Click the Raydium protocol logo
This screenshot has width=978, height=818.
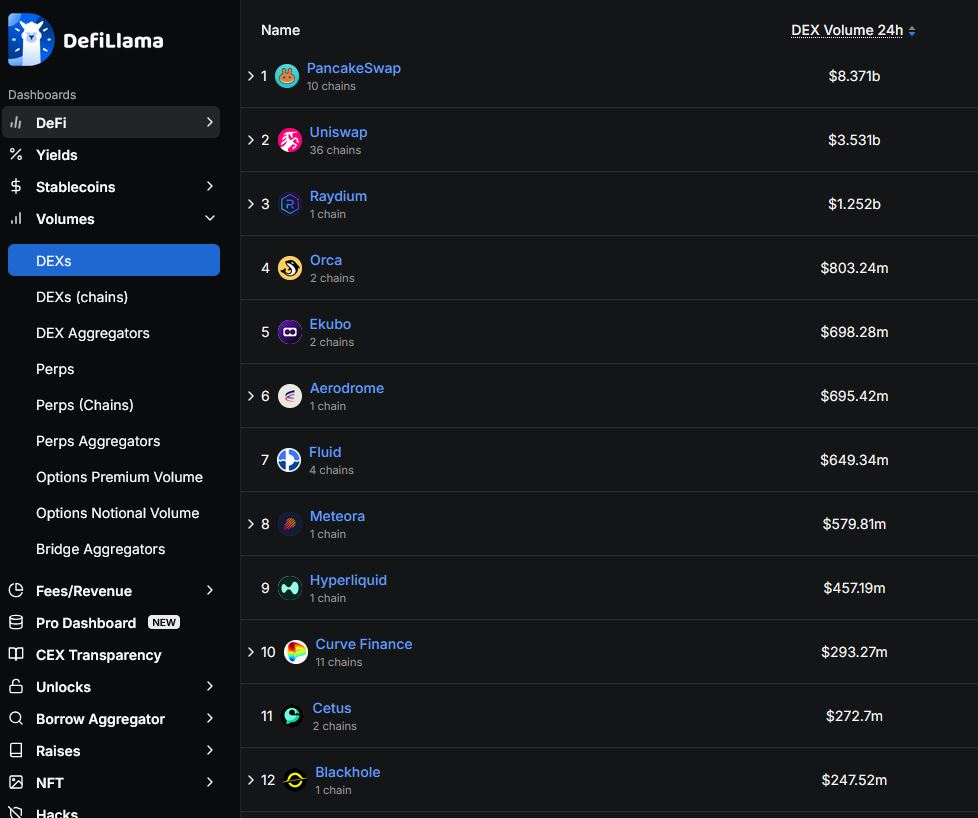pyautogui.click(x=287, y=203)
